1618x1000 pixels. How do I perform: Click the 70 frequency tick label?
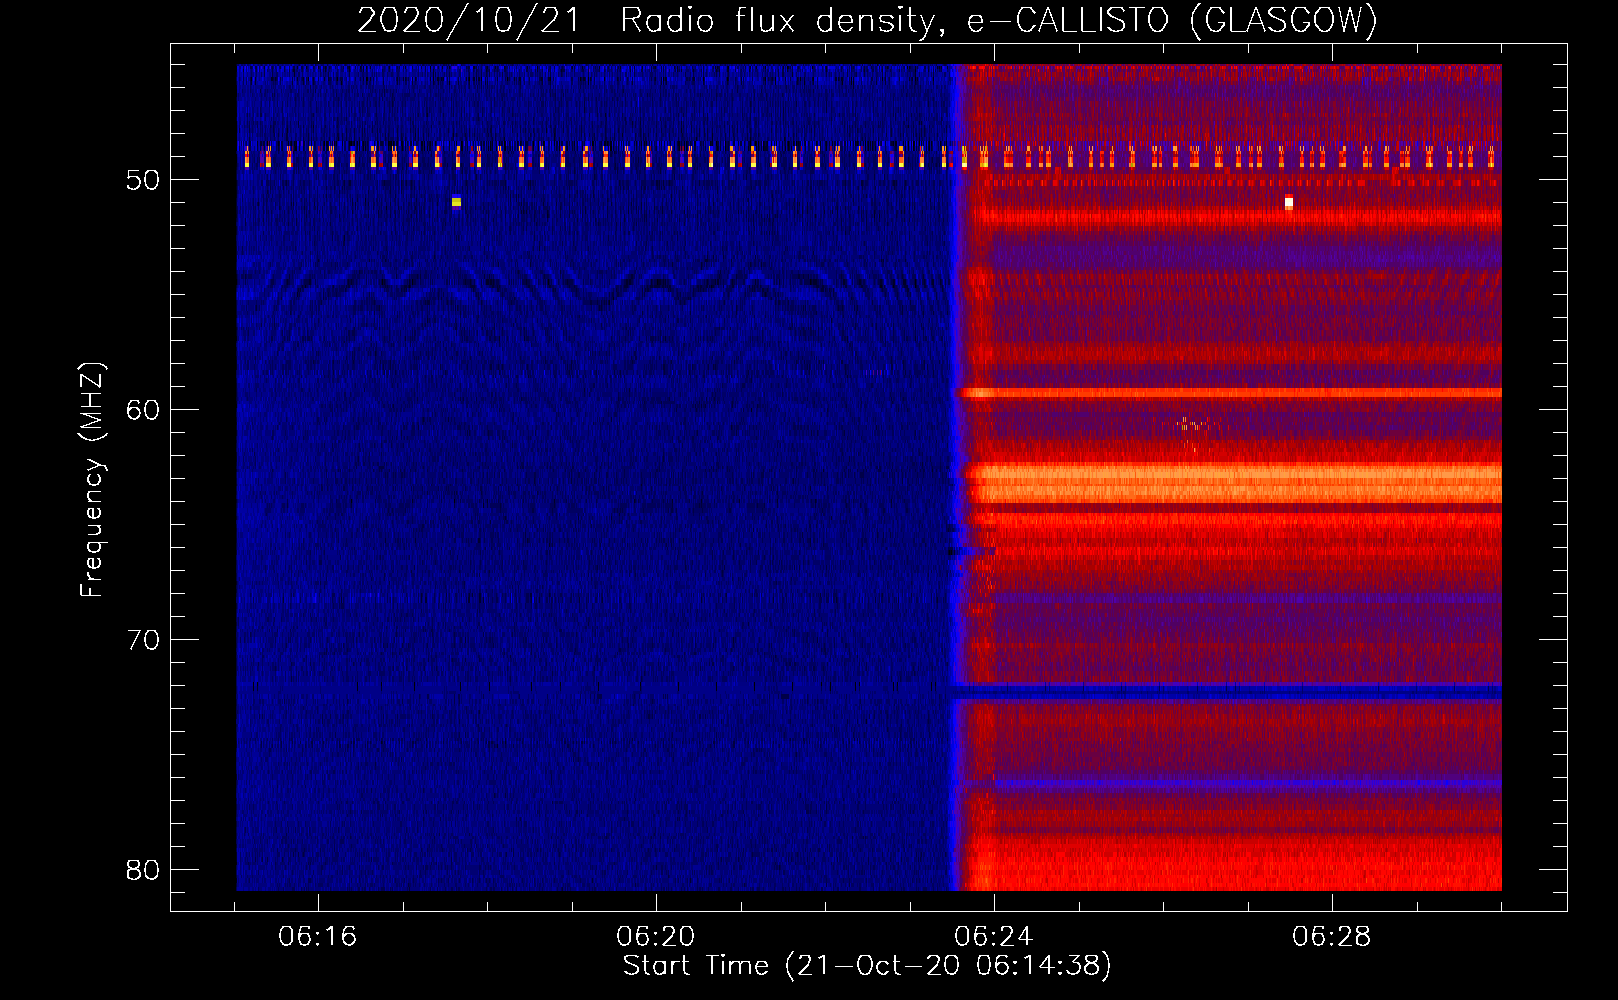click(144, 640)
